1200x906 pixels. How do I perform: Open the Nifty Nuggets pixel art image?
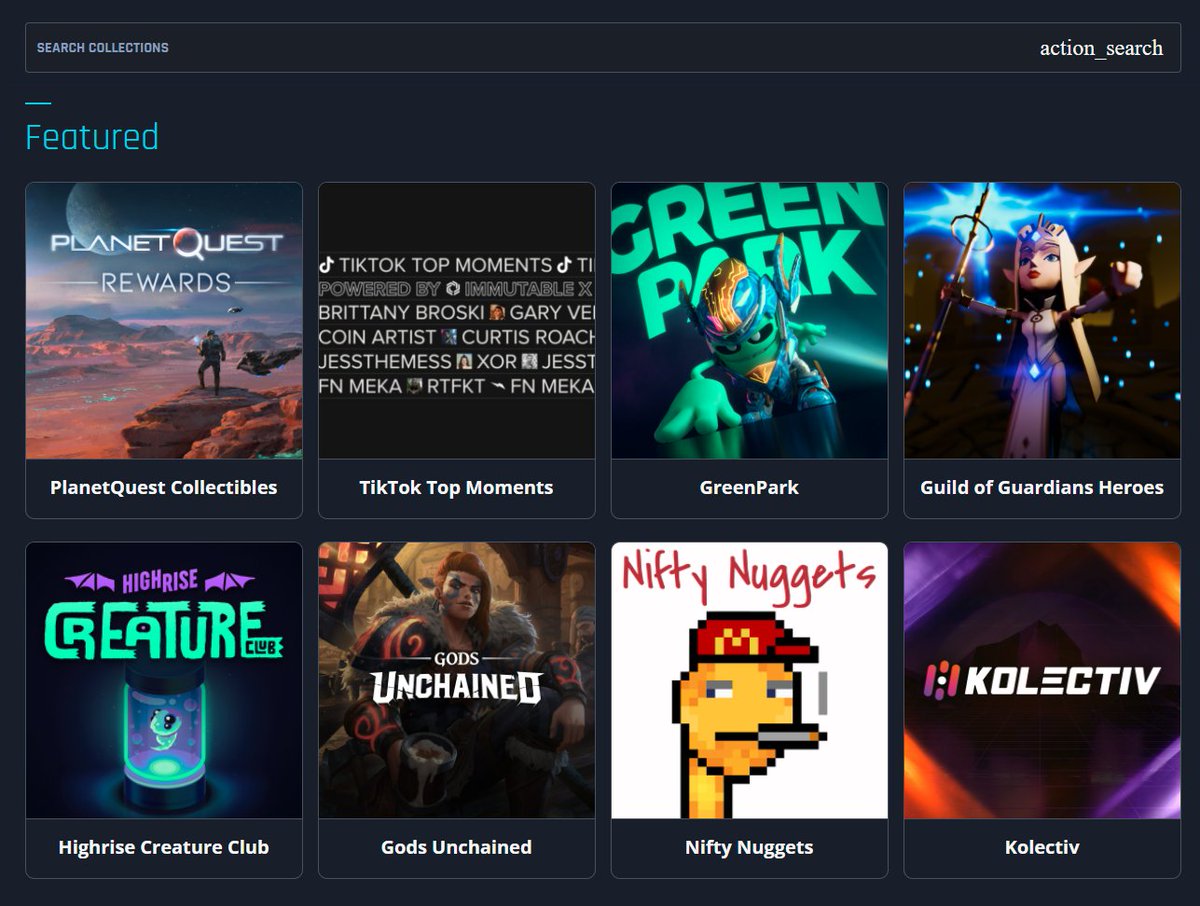click(749, 680)
